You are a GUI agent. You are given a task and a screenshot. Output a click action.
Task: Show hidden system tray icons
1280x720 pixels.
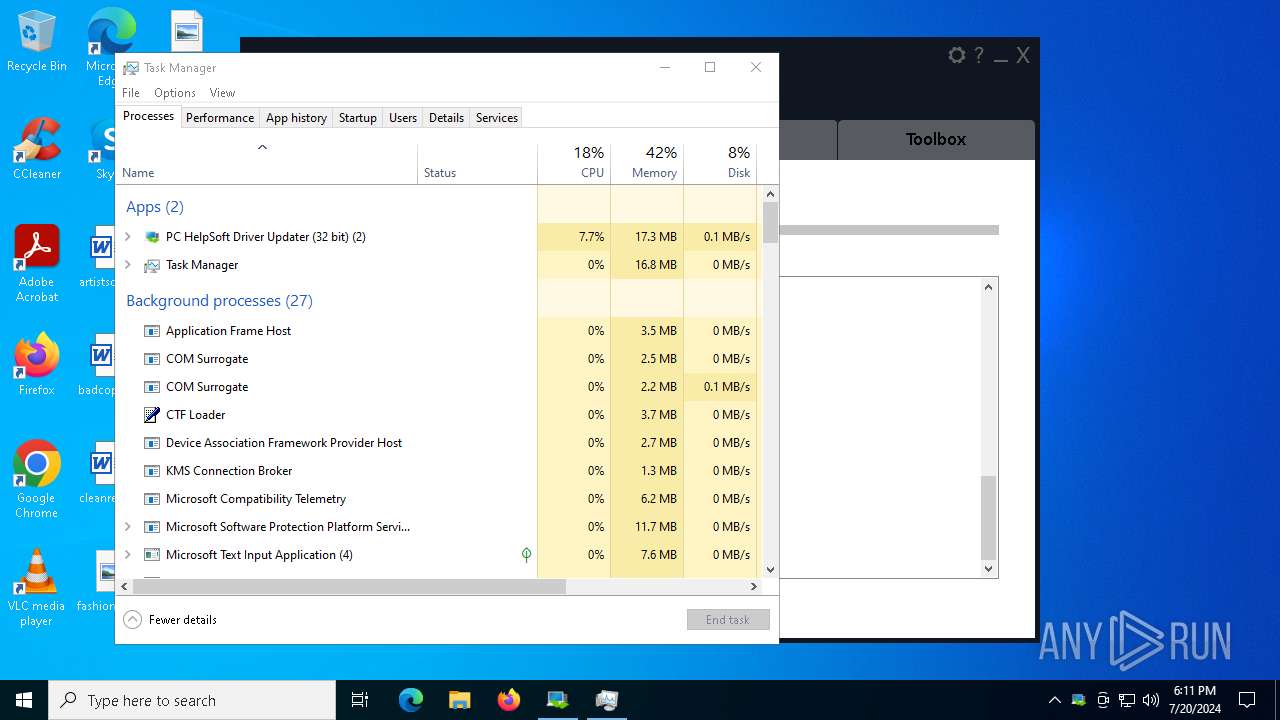(1054, 700)
